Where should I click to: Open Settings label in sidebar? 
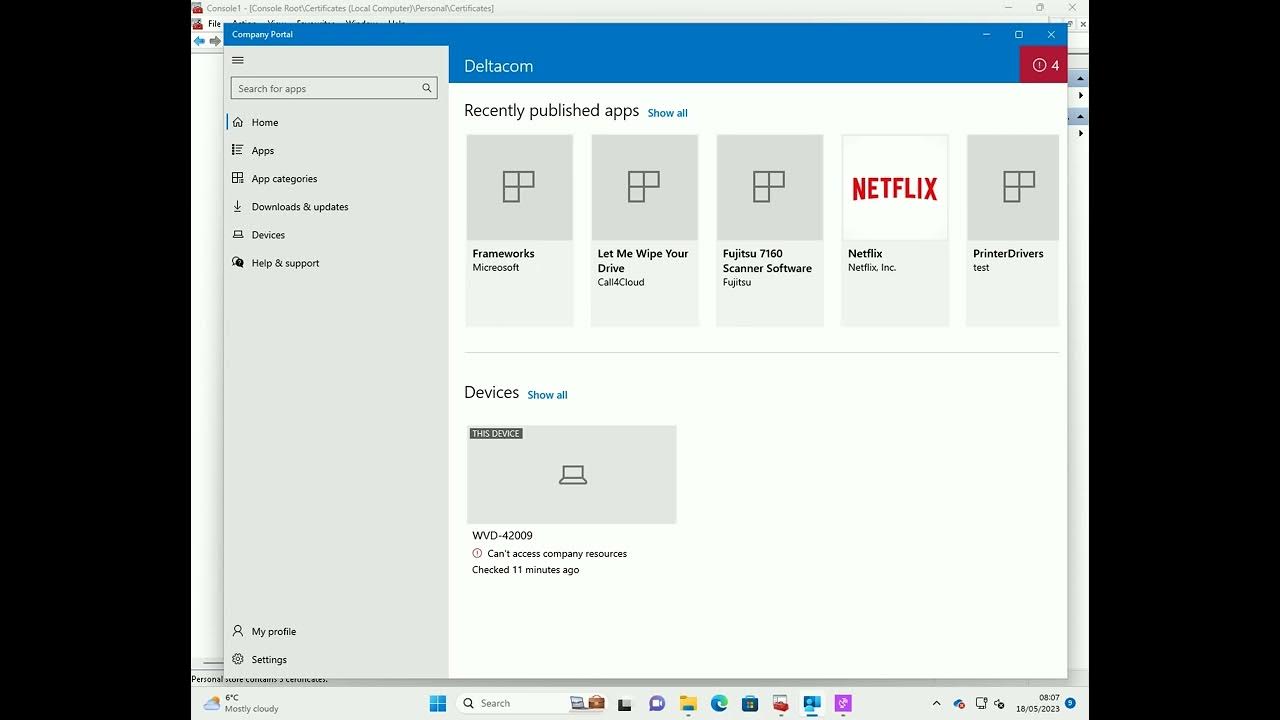[269, 659]
